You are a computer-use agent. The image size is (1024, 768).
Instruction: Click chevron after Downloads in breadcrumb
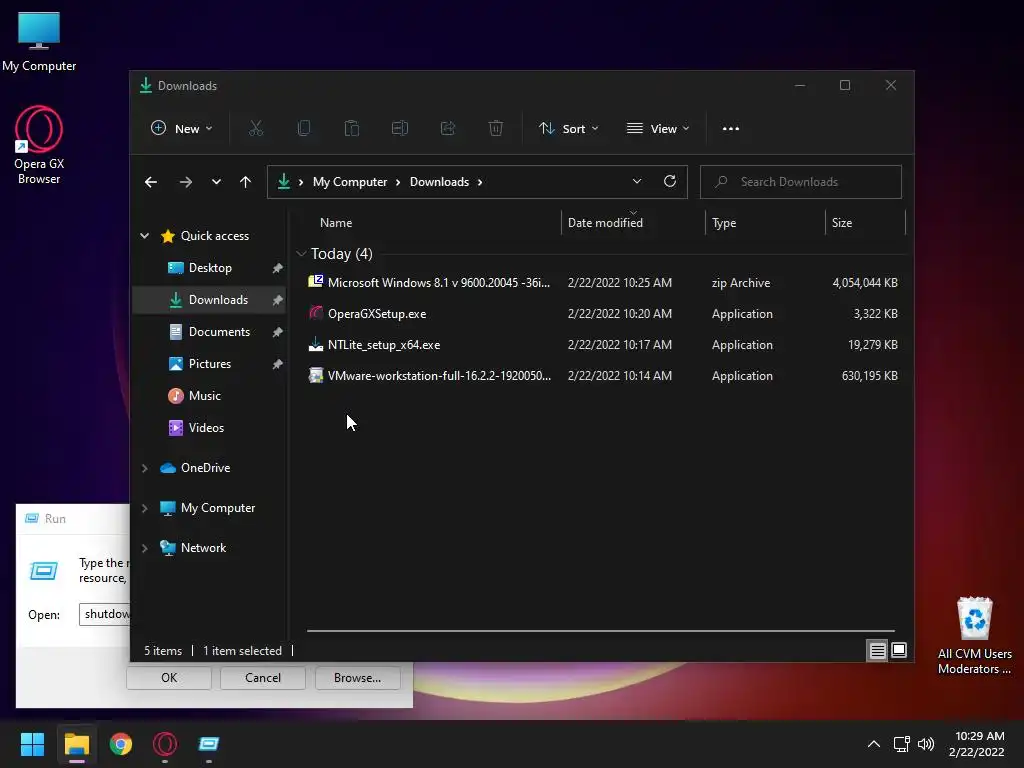pos(480,182)
